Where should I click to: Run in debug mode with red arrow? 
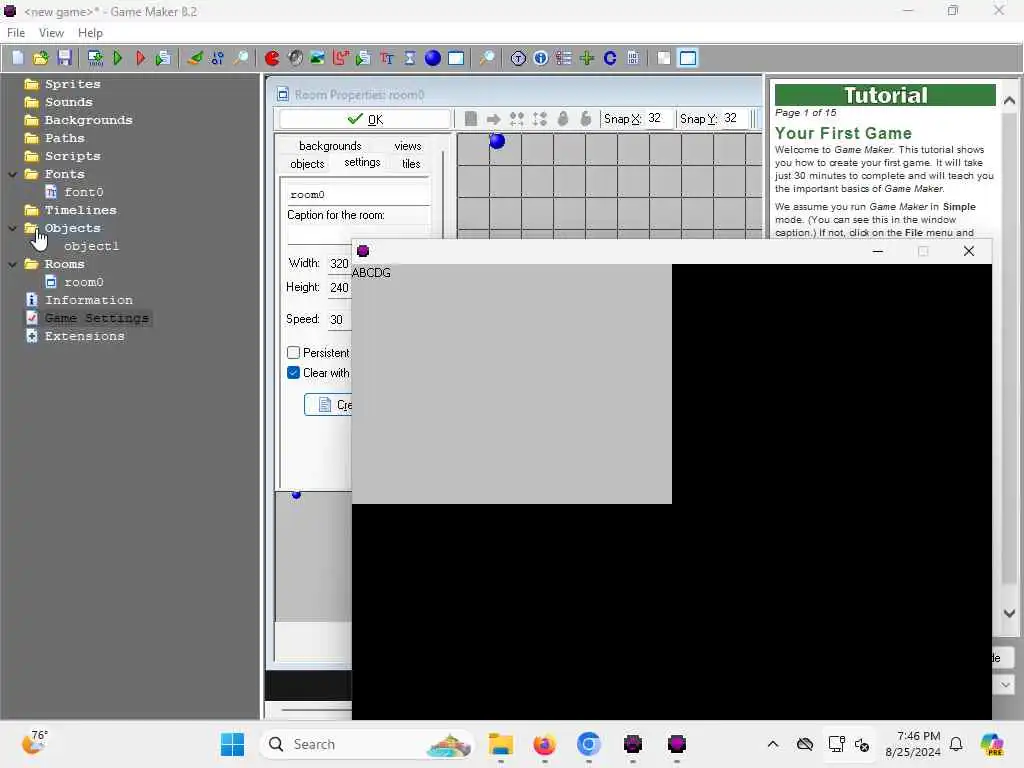140,58
